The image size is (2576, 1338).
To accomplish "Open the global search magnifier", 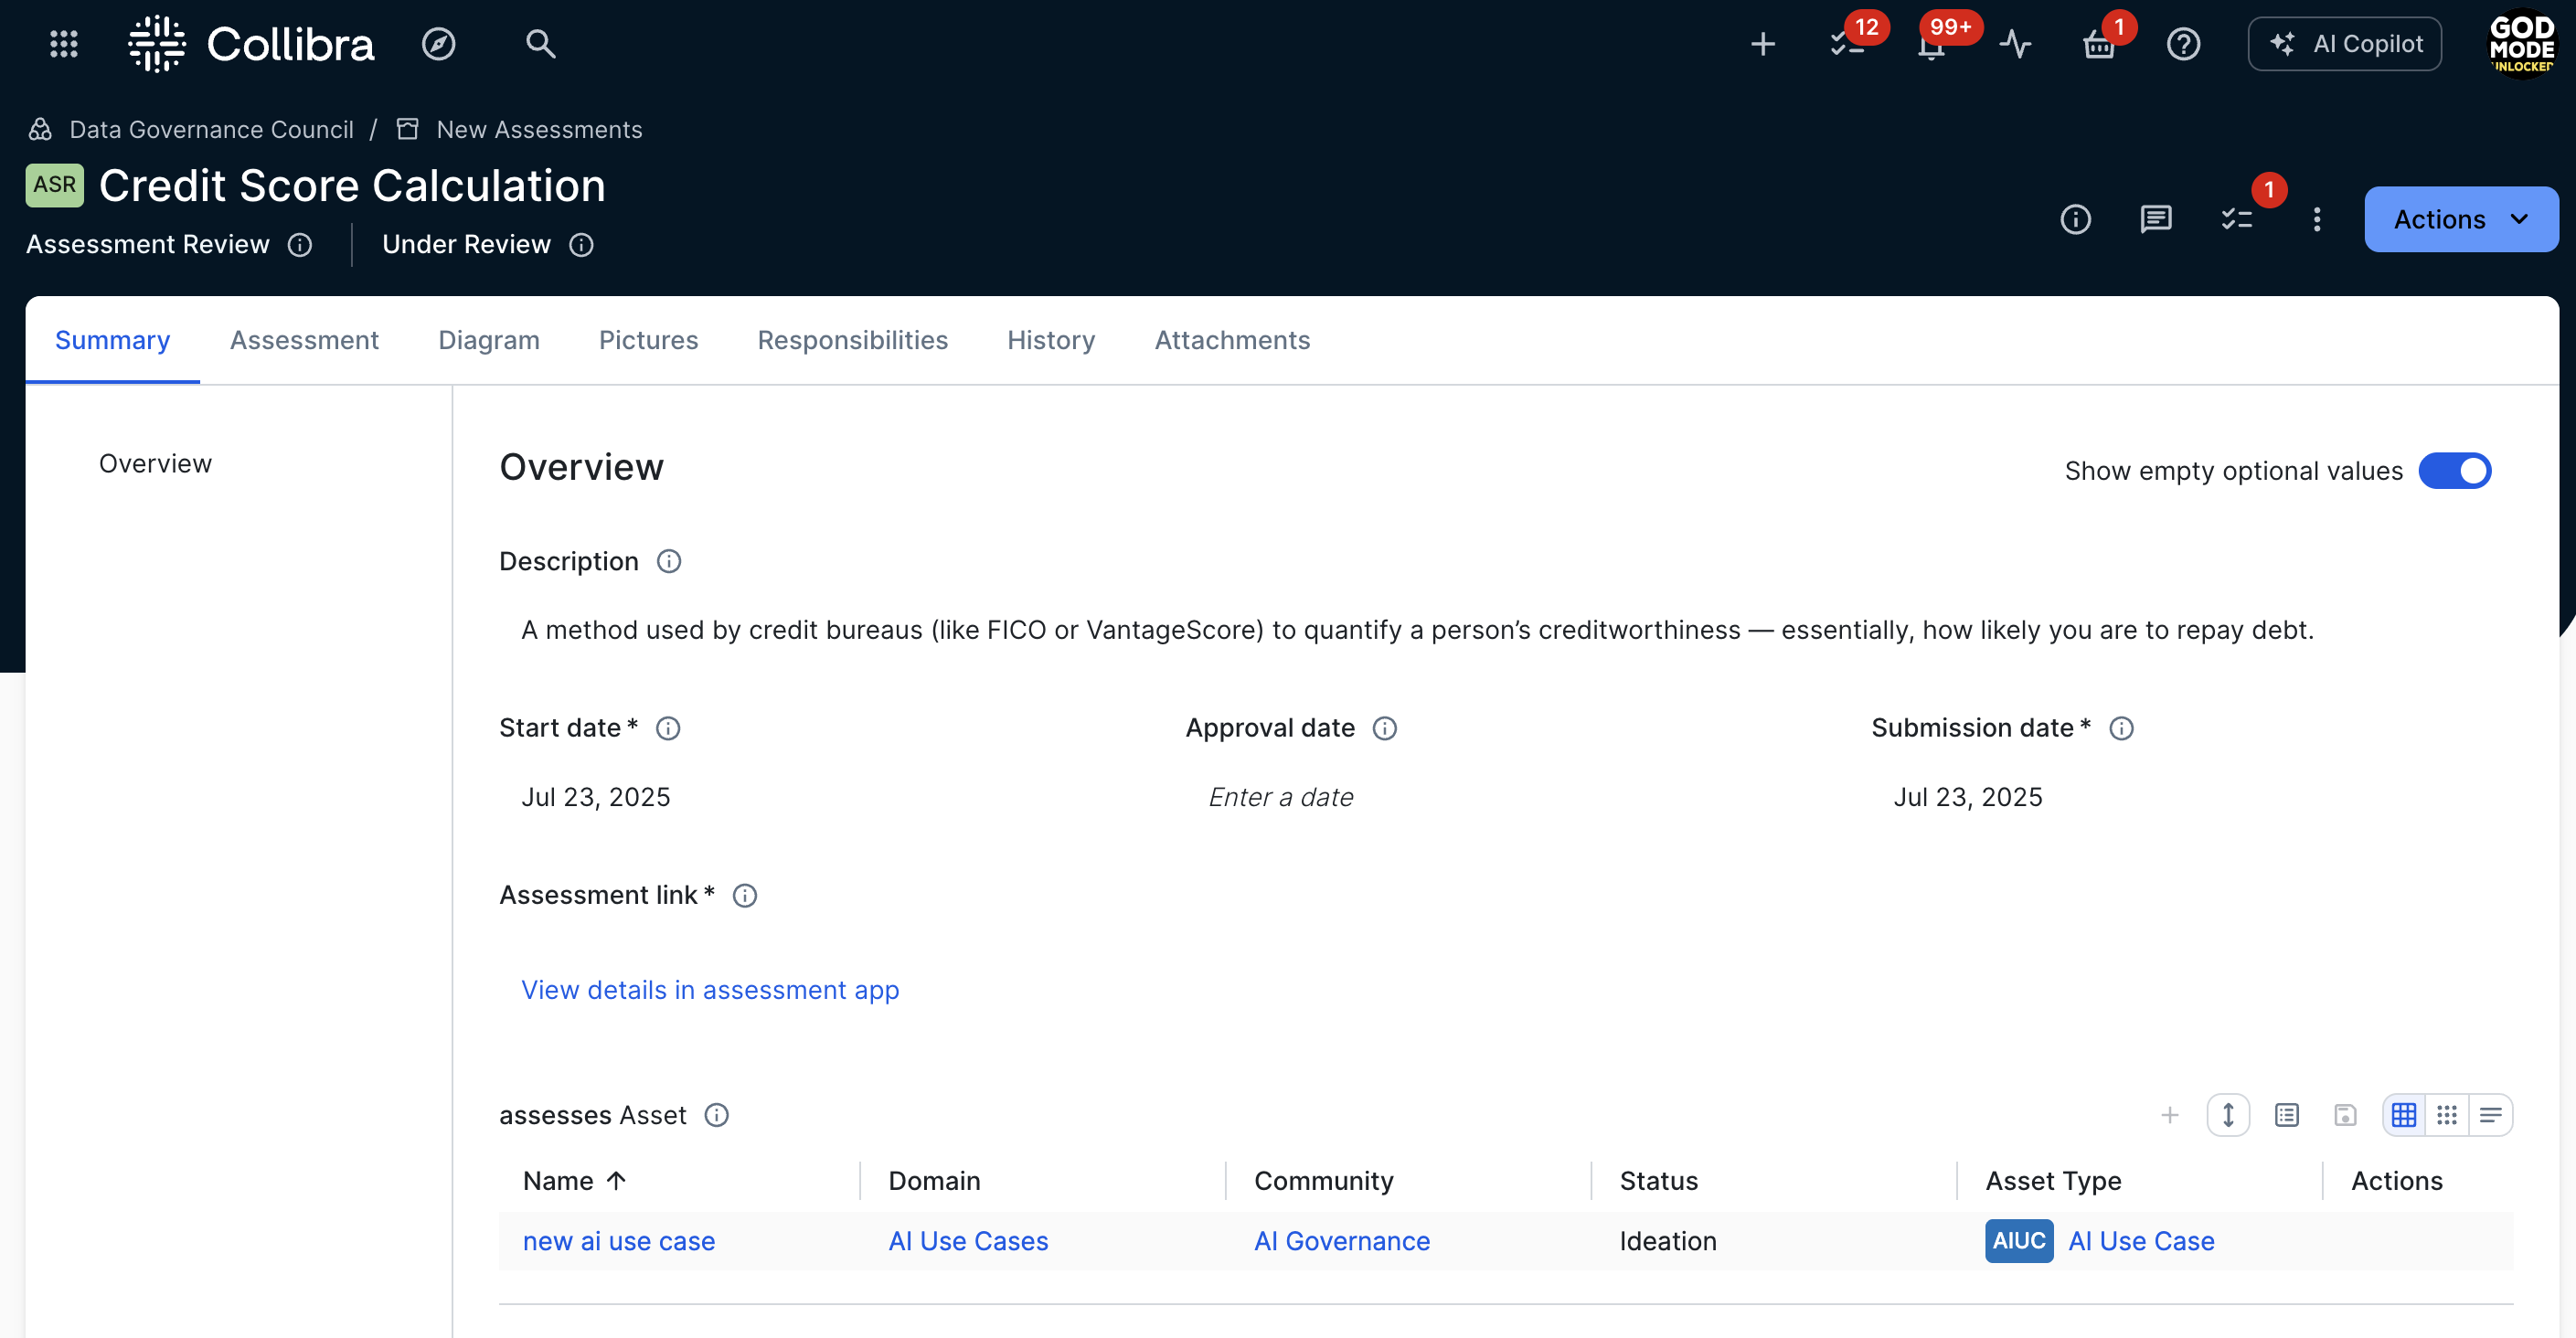I will click(x=540, y=44).
